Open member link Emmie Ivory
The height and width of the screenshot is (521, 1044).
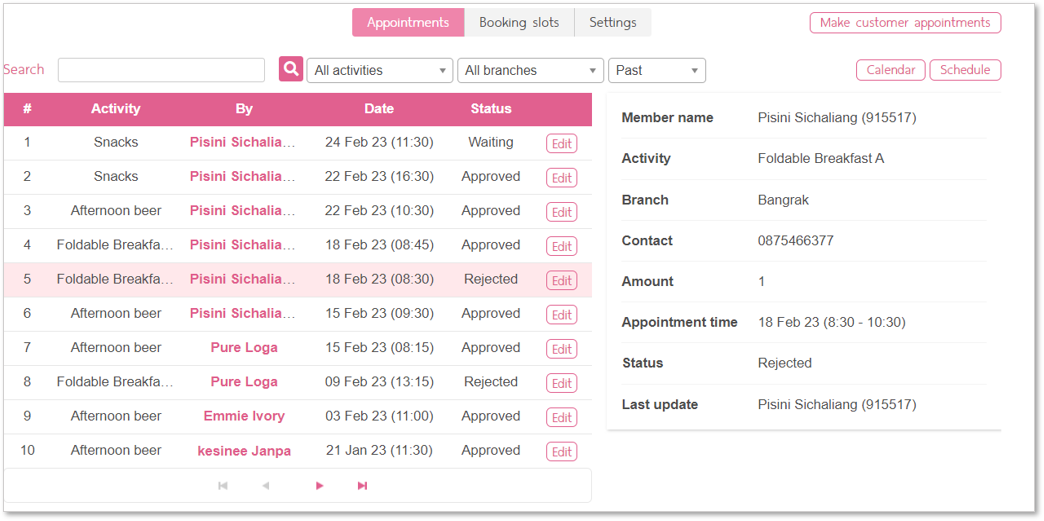244,416
